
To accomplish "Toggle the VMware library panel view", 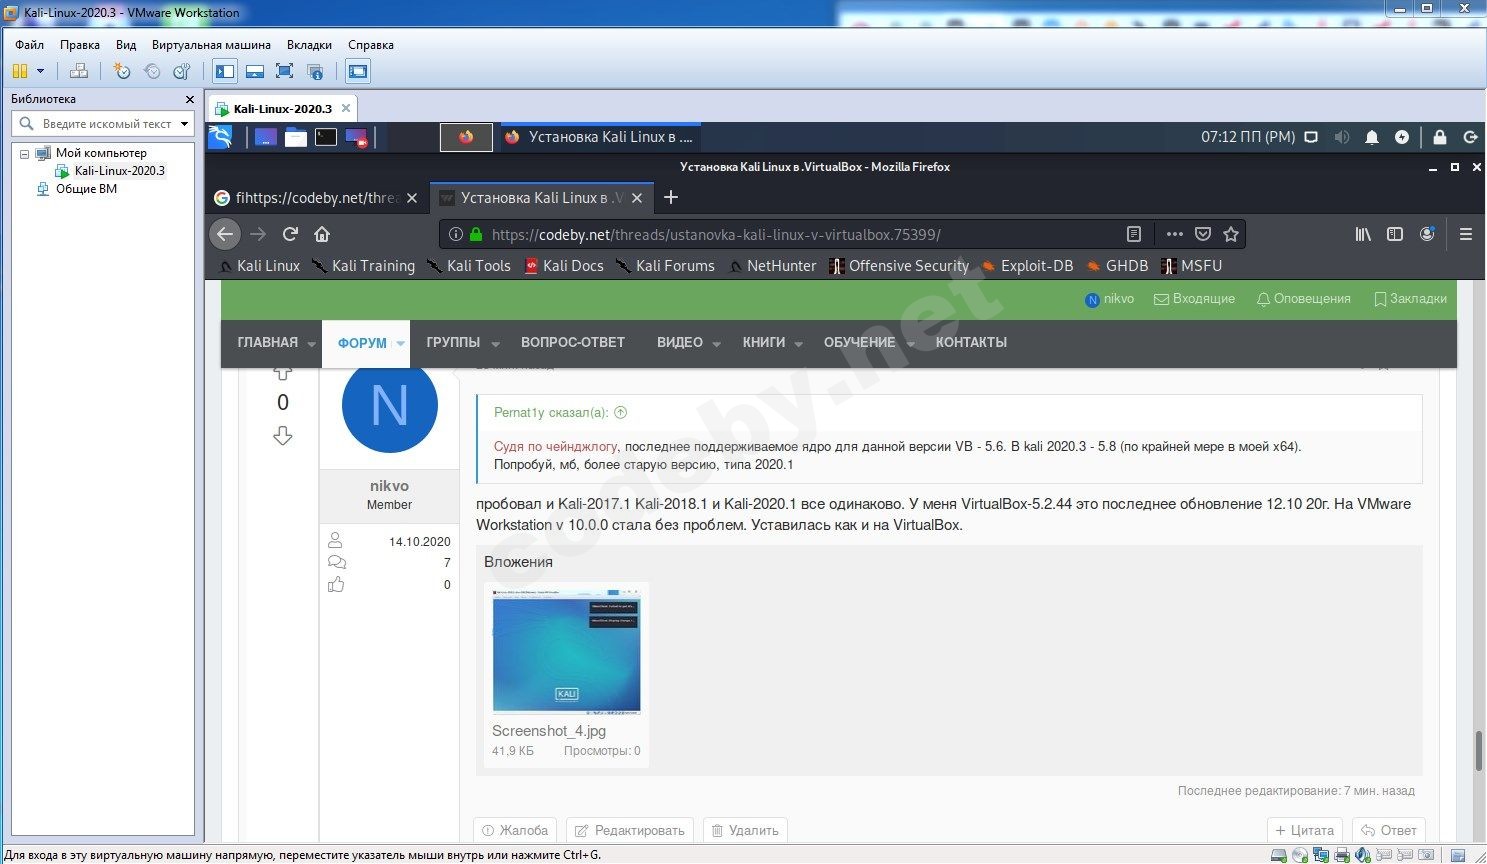I will click(225, 71).
